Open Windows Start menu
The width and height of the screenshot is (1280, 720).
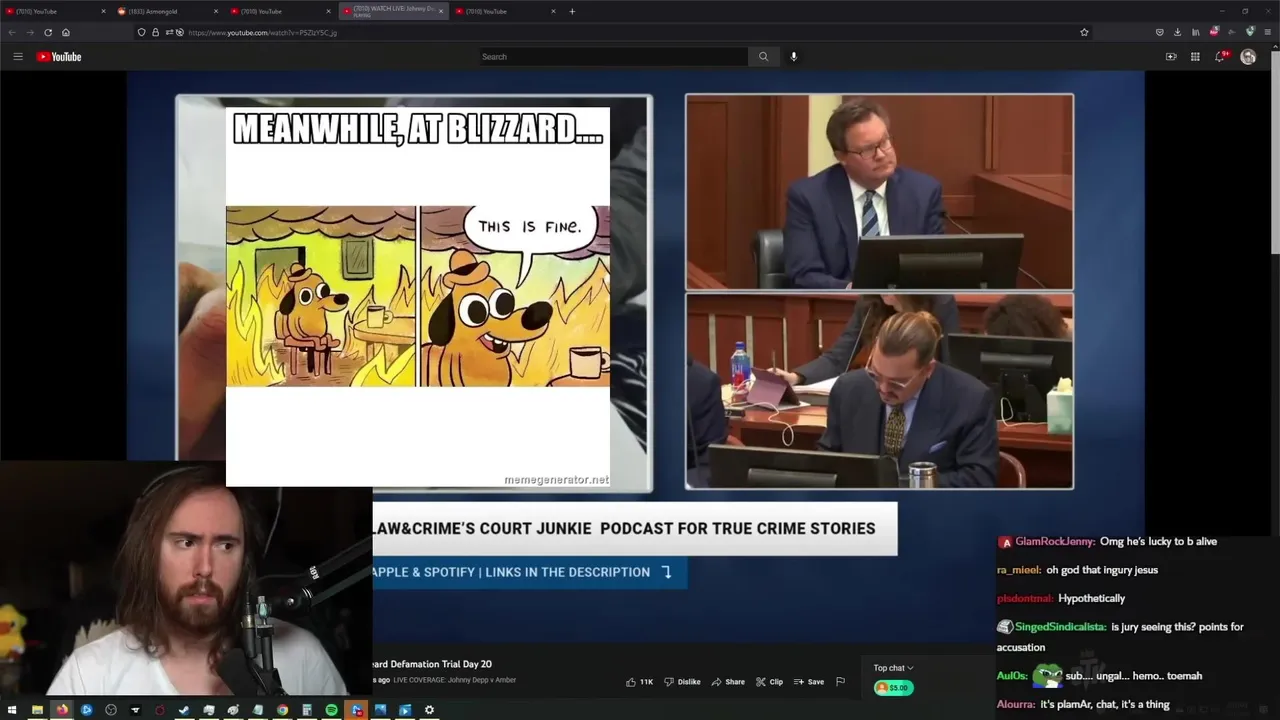click(x=12, y=710)
